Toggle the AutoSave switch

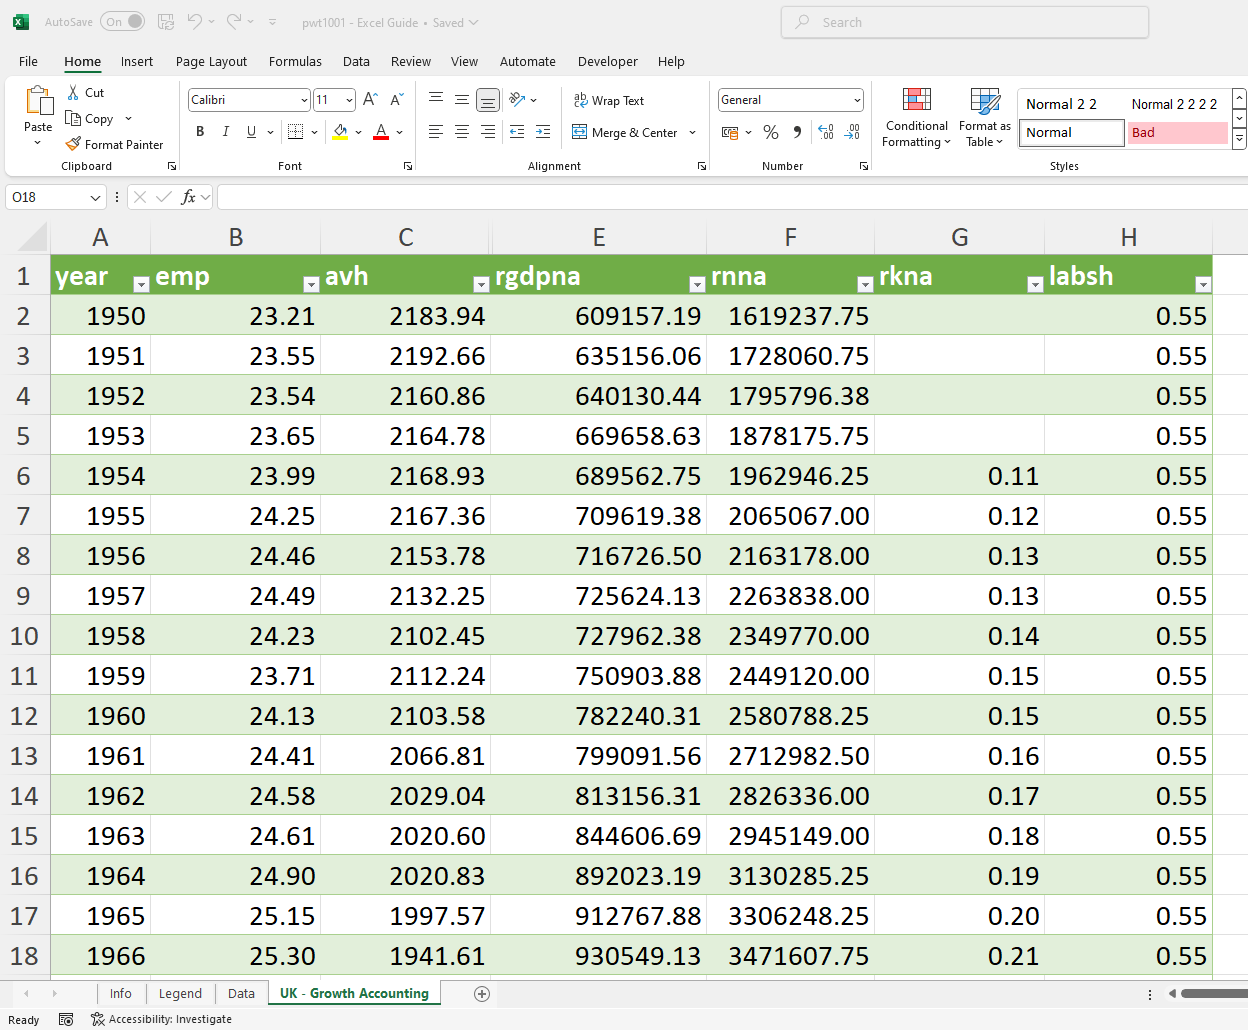pos(123,22)
